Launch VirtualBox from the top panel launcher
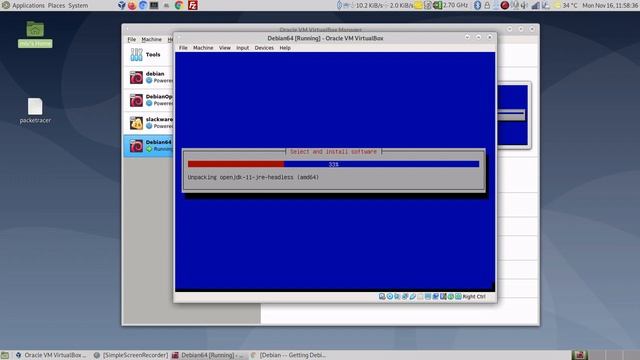This screenshot has height=360, width=640. (x=122, y=5)
